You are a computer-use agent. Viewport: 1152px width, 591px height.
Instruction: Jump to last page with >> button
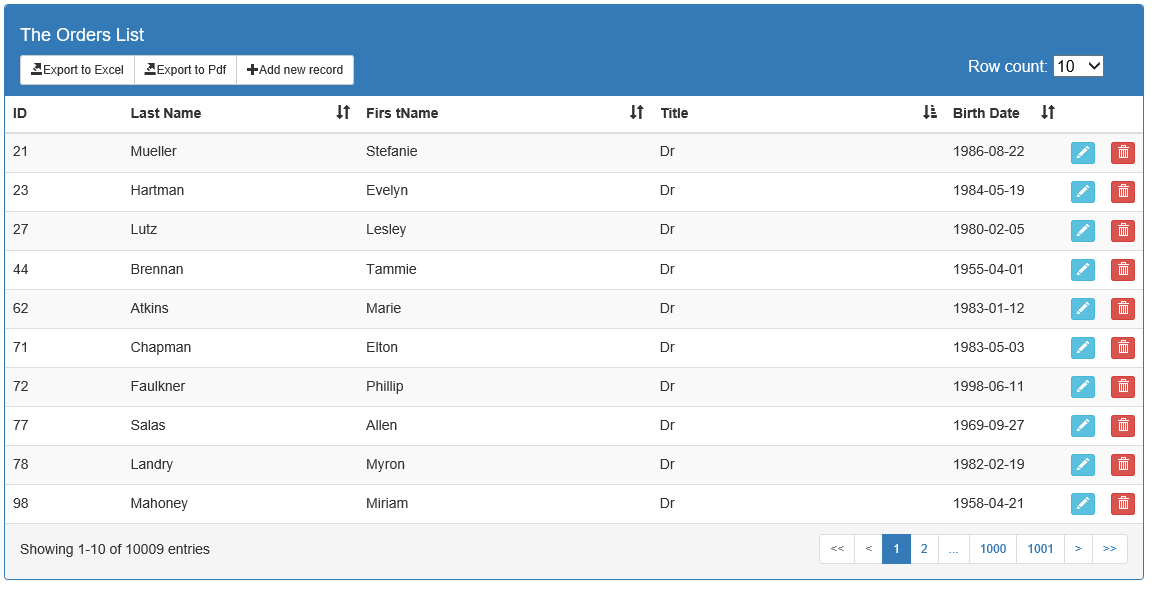tap(1109, 549)
